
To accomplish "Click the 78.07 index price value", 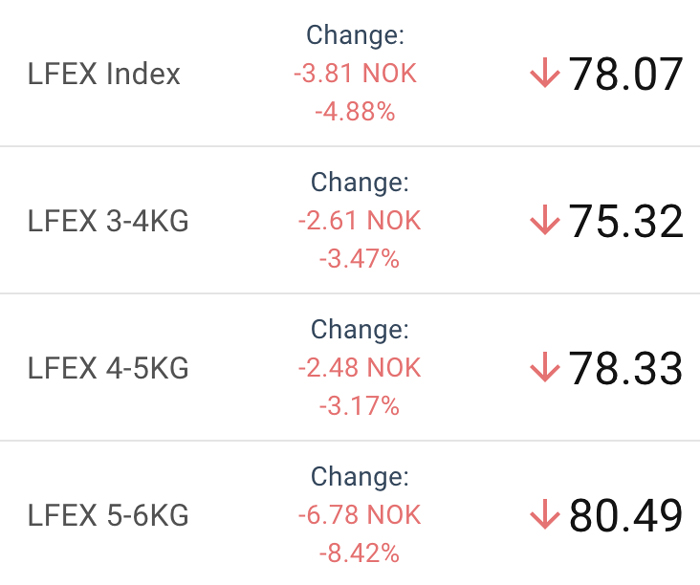I will point(625,74).
